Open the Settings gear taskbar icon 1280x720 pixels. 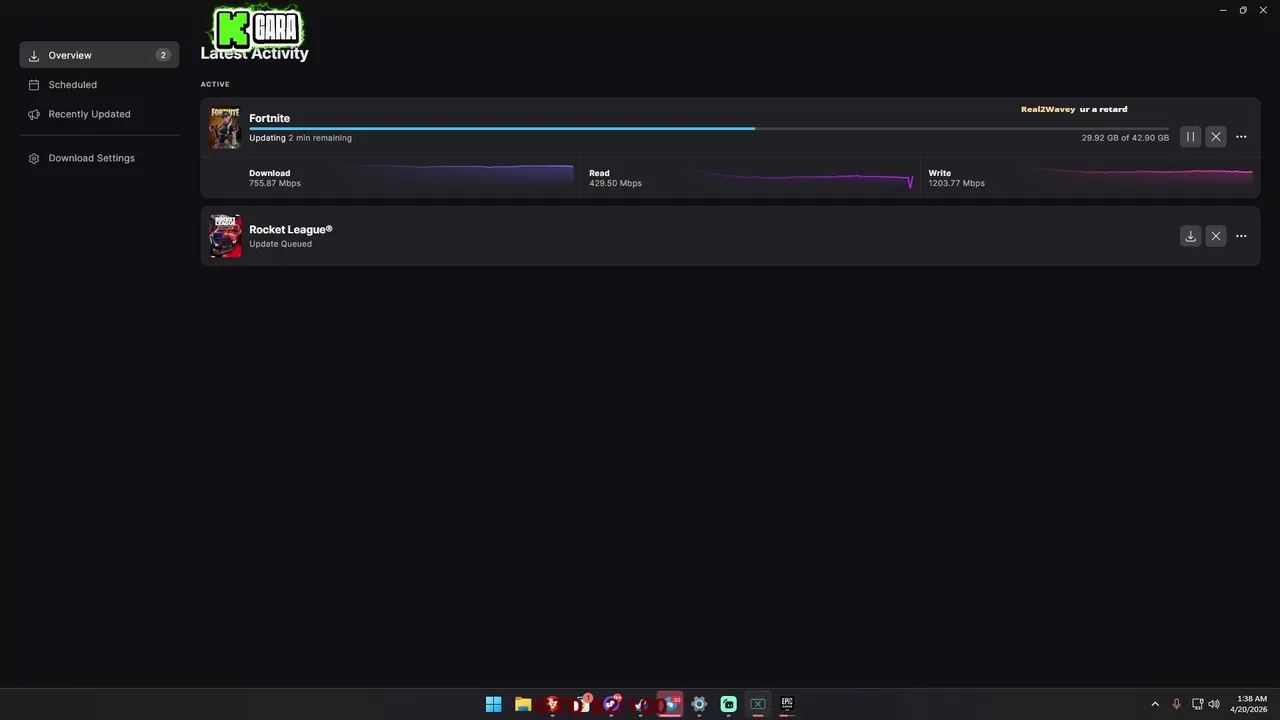pos(699,704)
